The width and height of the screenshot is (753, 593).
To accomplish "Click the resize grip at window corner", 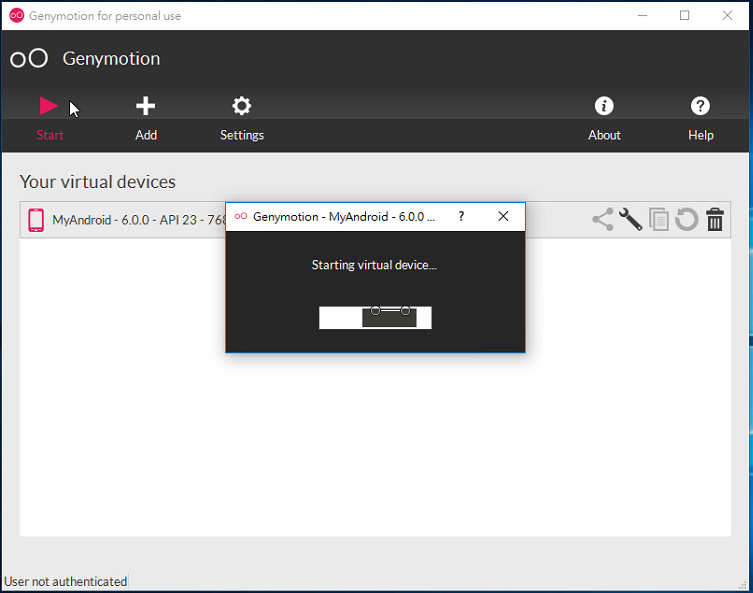I will click(743, 584).
